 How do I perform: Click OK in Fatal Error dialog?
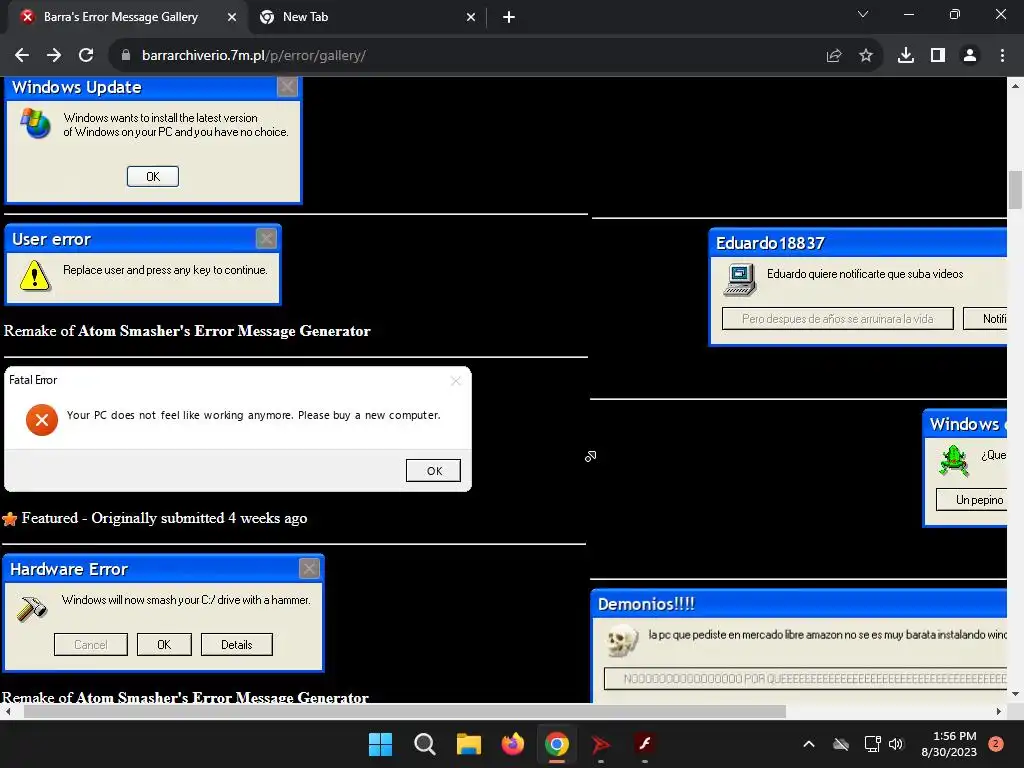click(434, 471)
